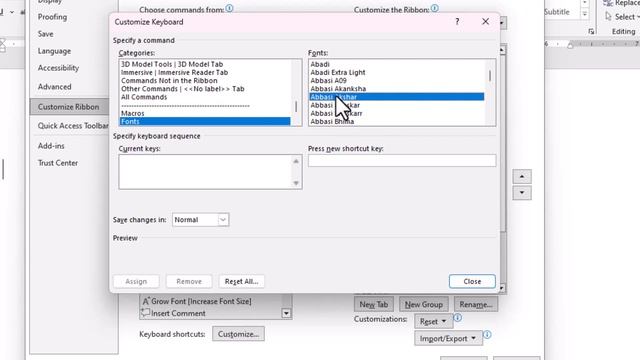This screenshot has width=640, height=360.
Task: Select Insert Comment command in list
Action: (x=210, y=313)
